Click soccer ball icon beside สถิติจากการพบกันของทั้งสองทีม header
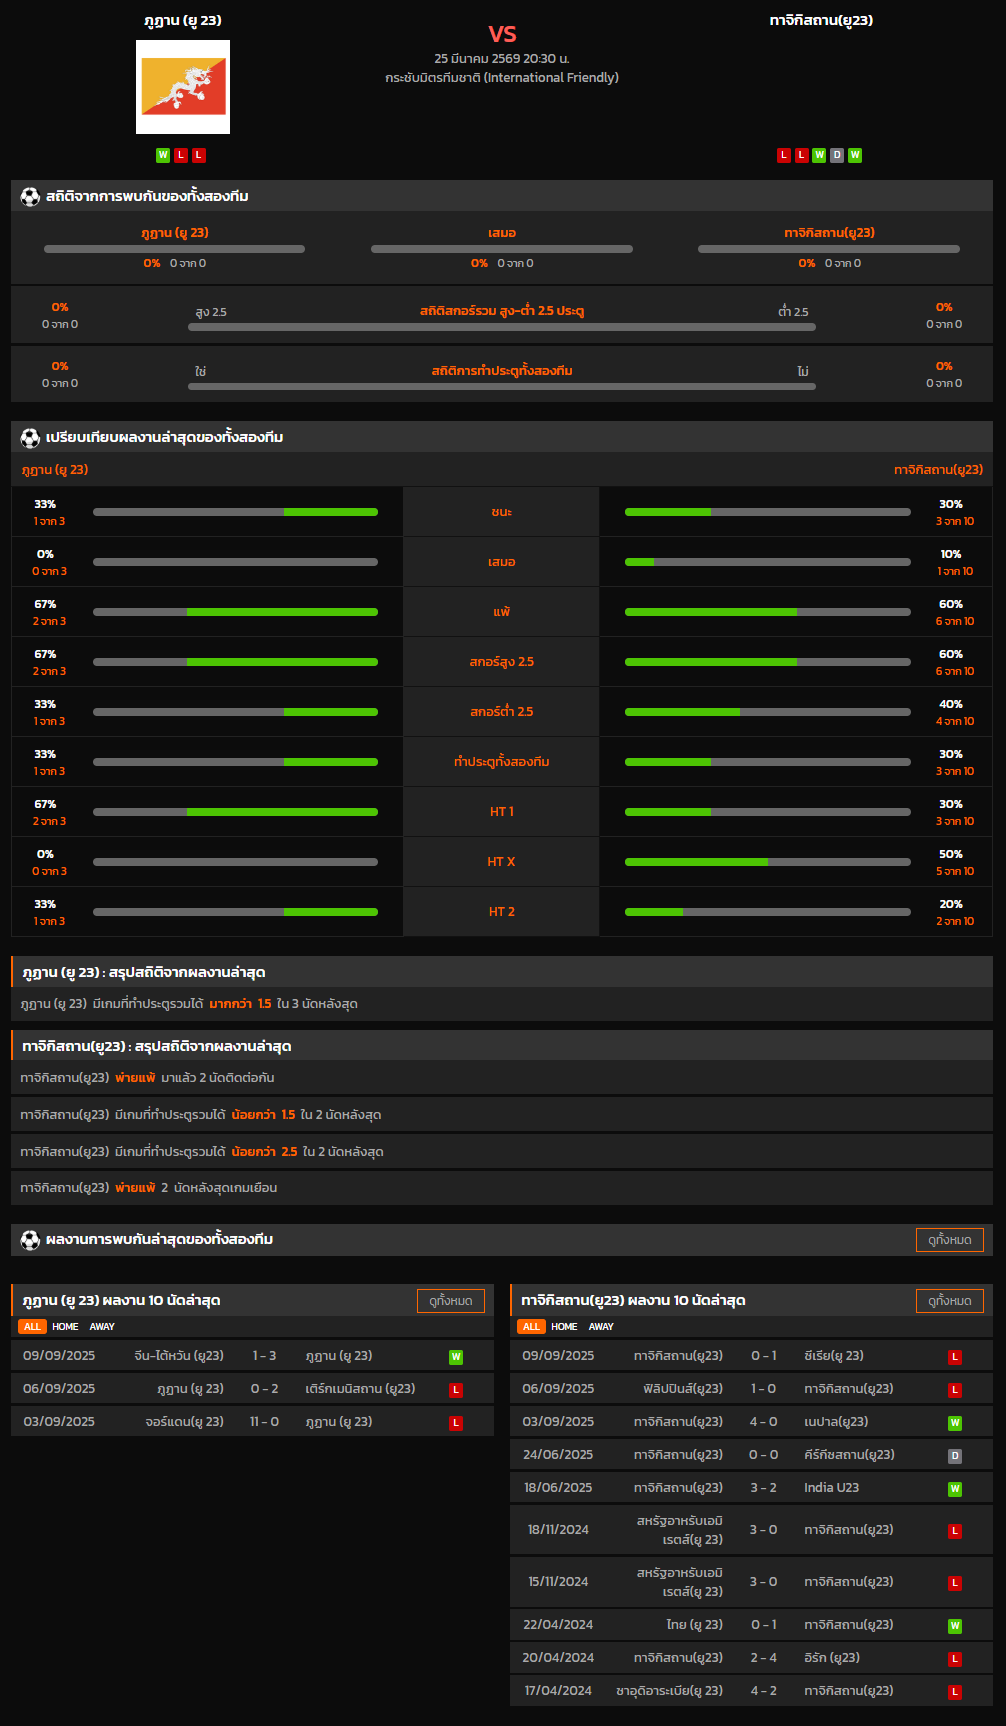Image resolution: width=1006 pixels, height=1726 pixels. 30,197
